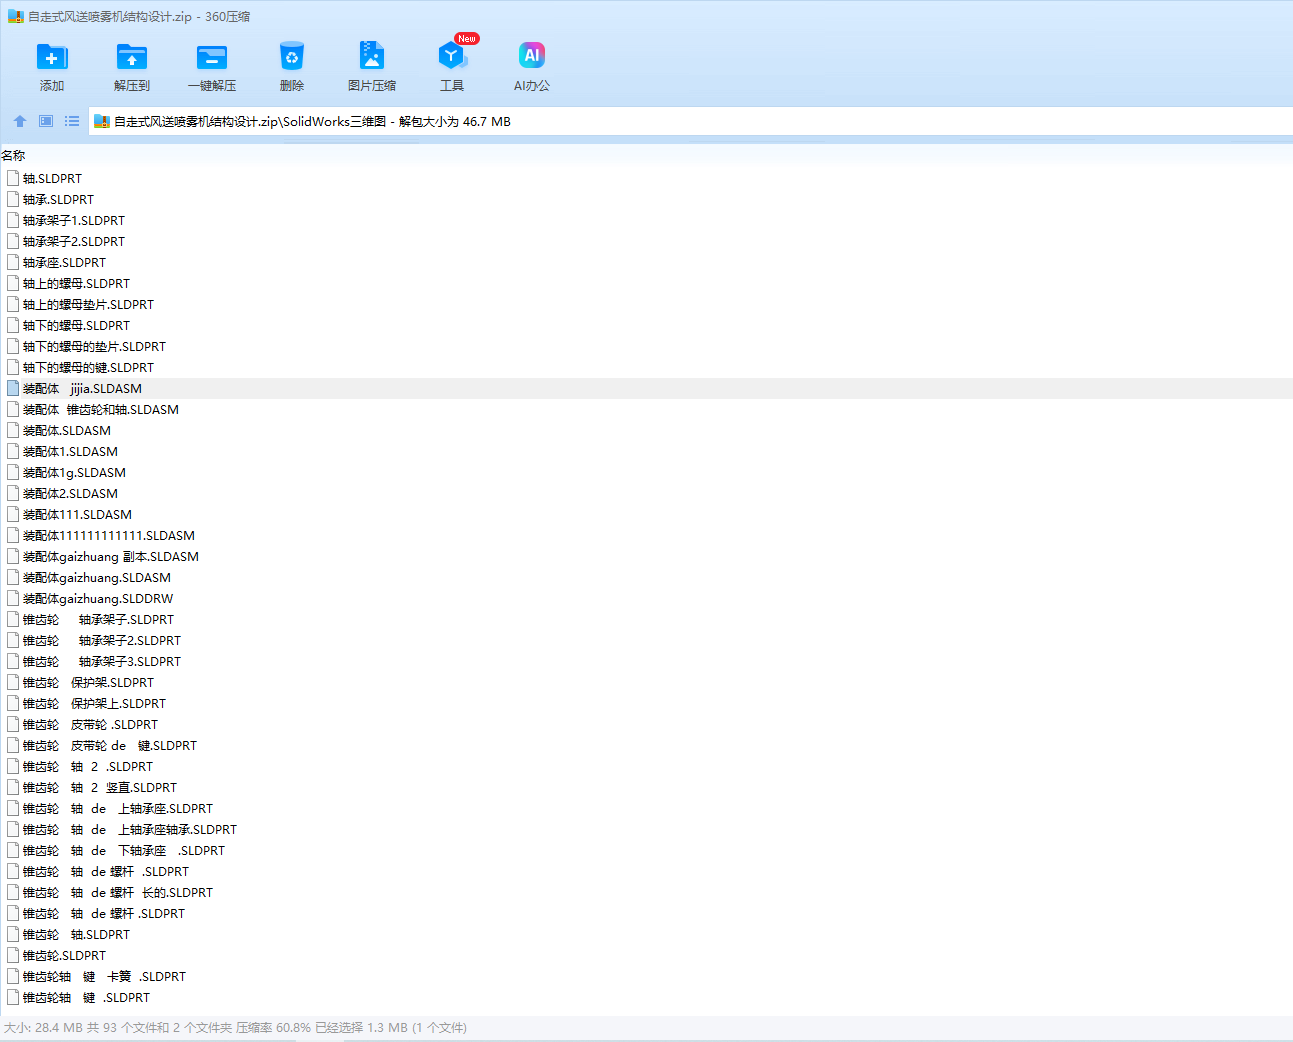Switch to icon view mode button
1293x1042 pixels.
click(46, 121)
